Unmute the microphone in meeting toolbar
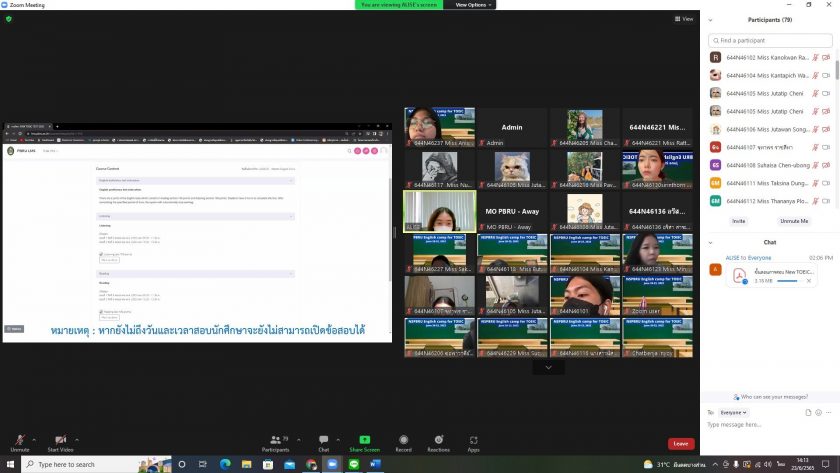 coord(19,443)
